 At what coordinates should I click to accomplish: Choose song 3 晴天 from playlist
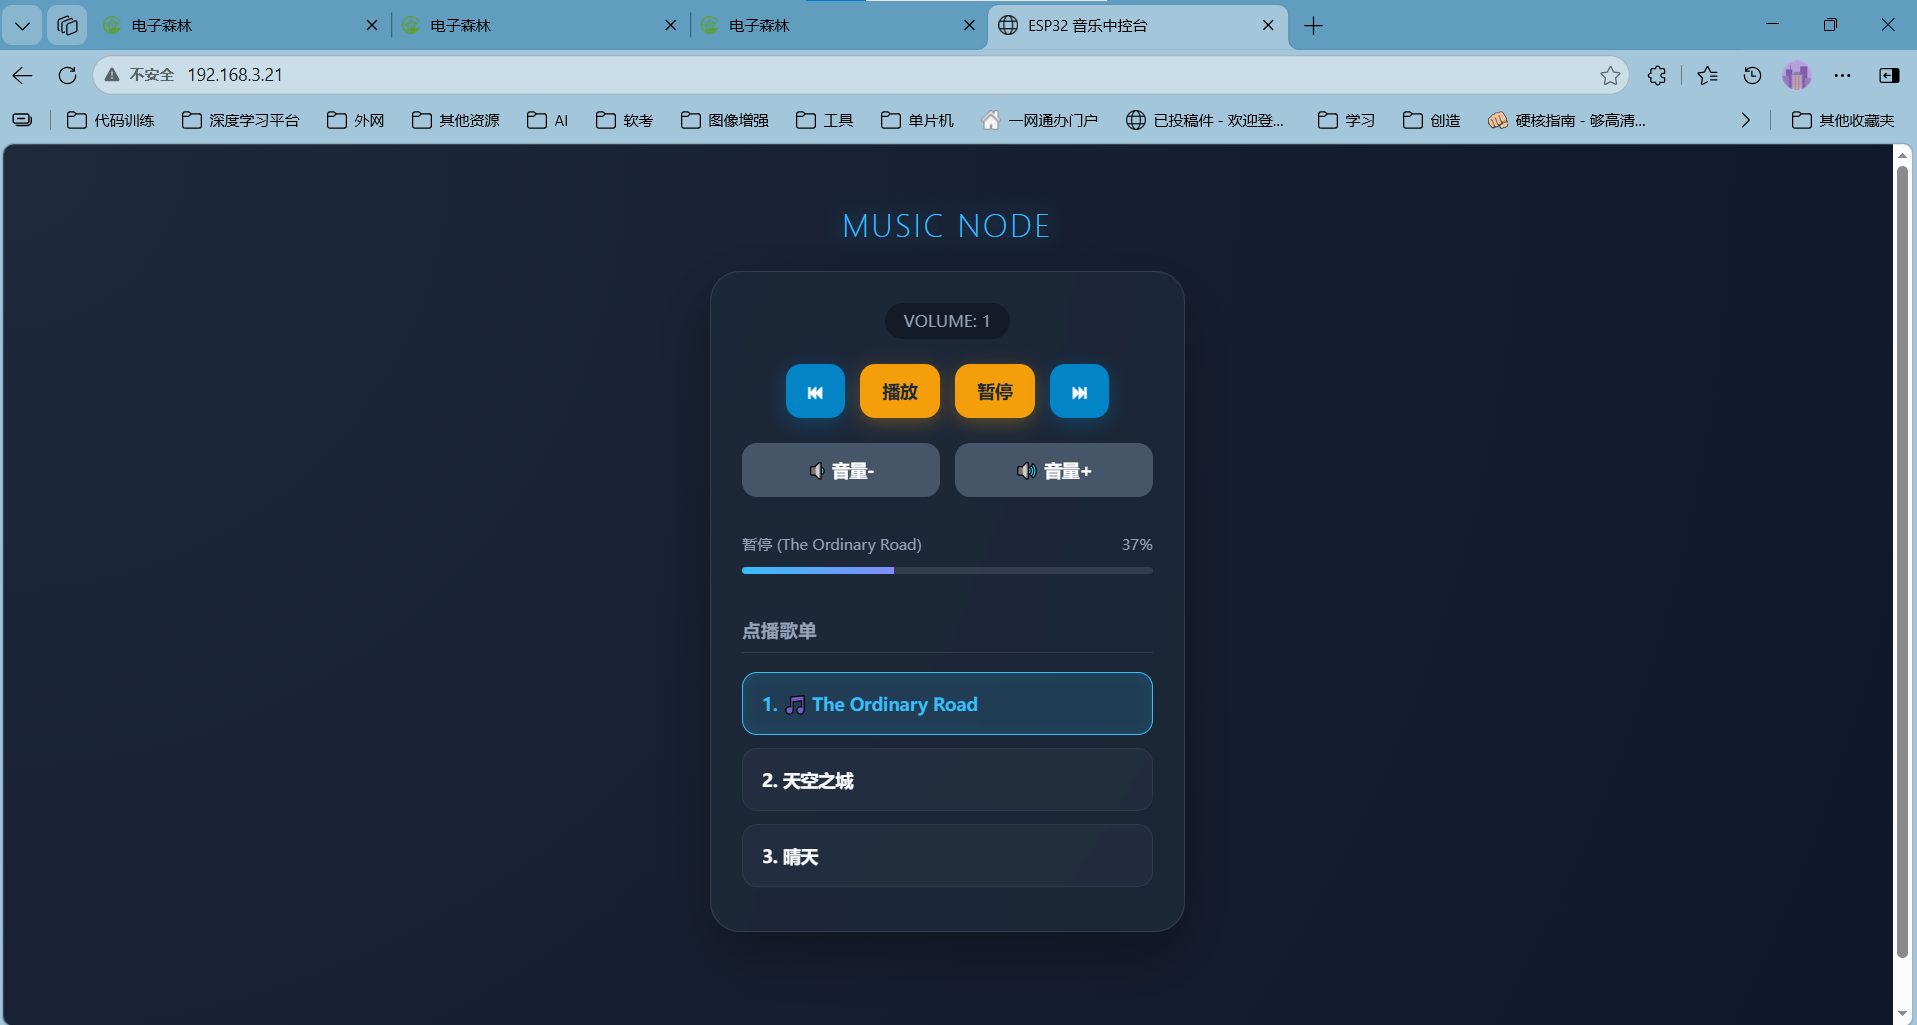pos(946,856)
